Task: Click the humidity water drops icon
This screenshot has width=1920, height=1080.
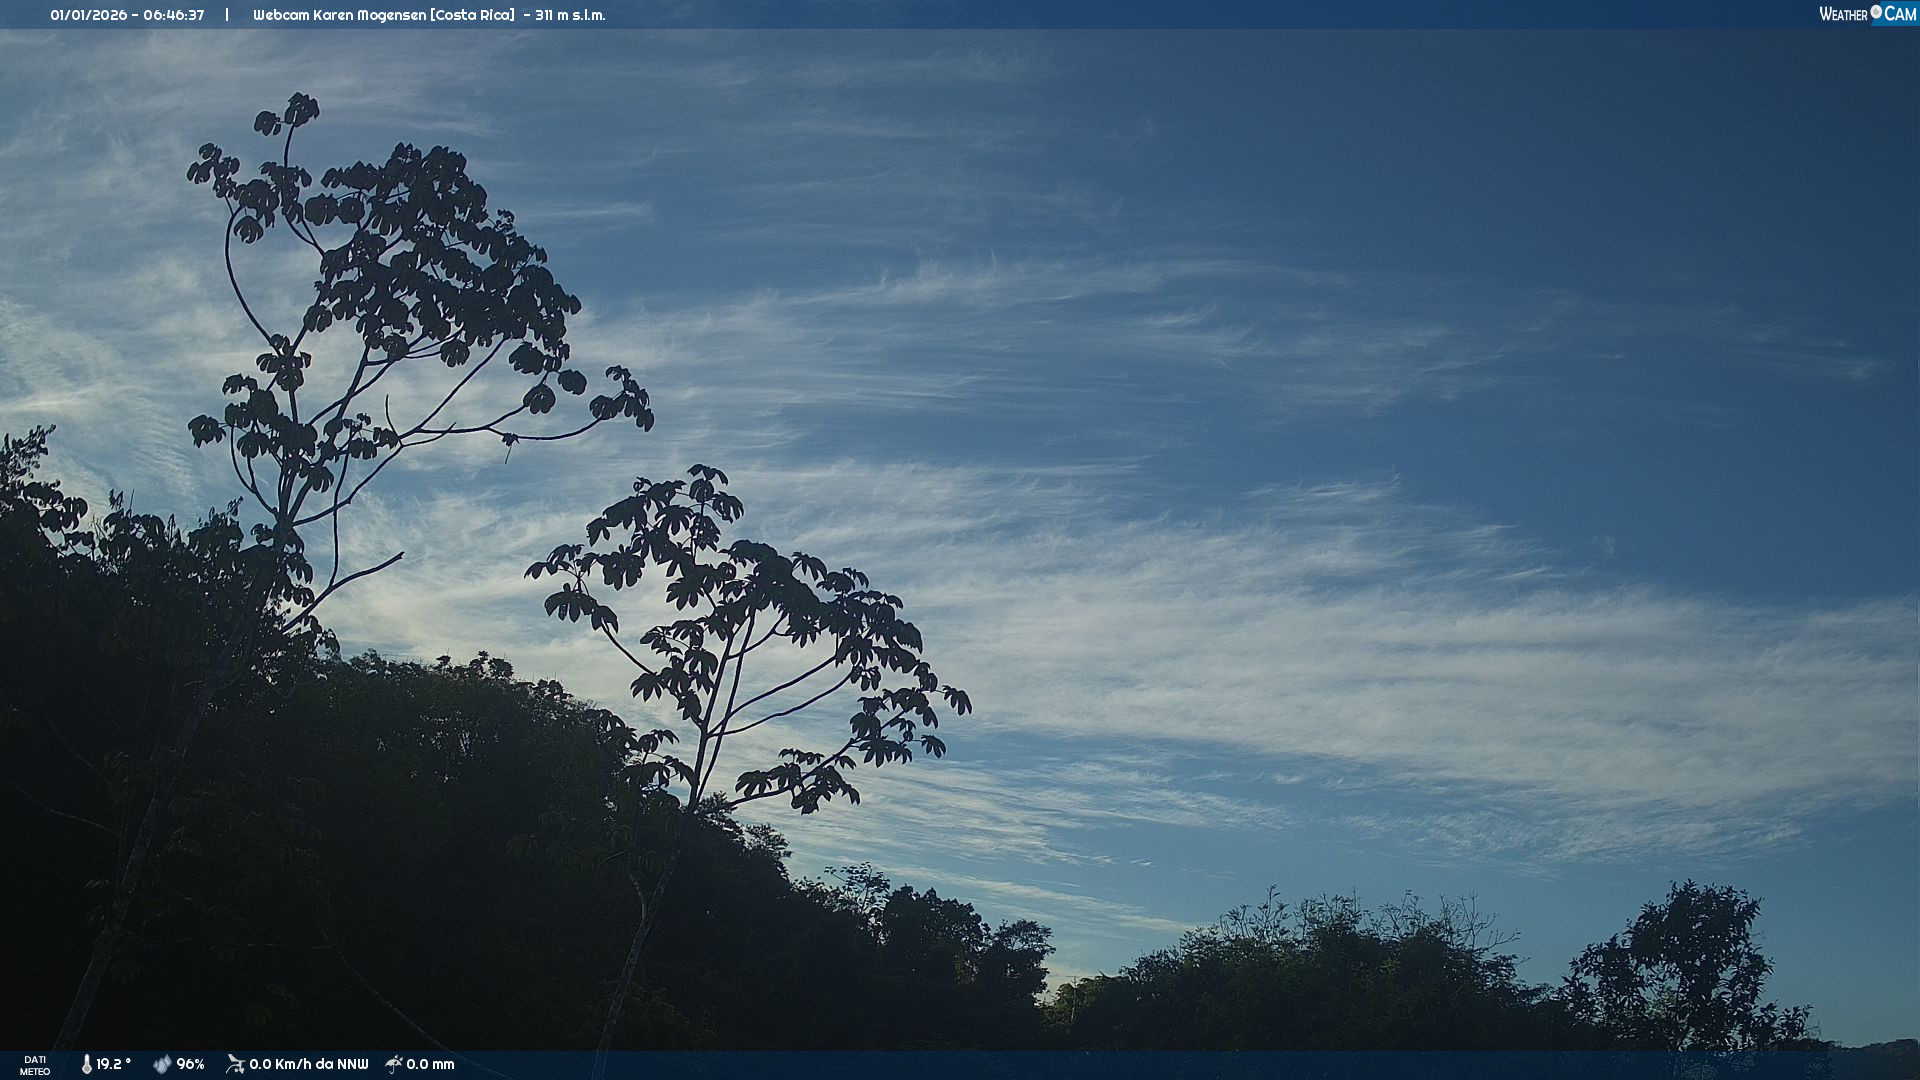Action: 162,1064
